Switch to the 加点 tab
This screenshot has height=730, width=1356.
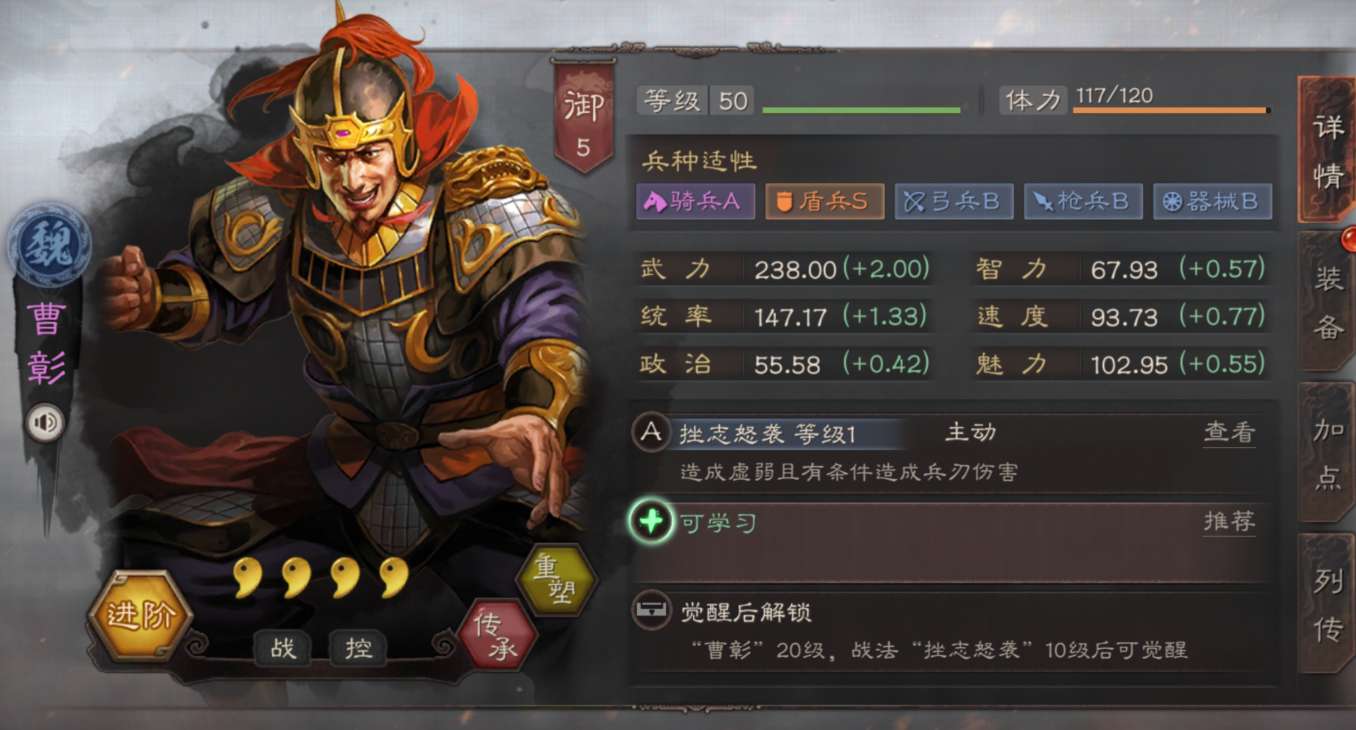click(x=1326, y=453)
